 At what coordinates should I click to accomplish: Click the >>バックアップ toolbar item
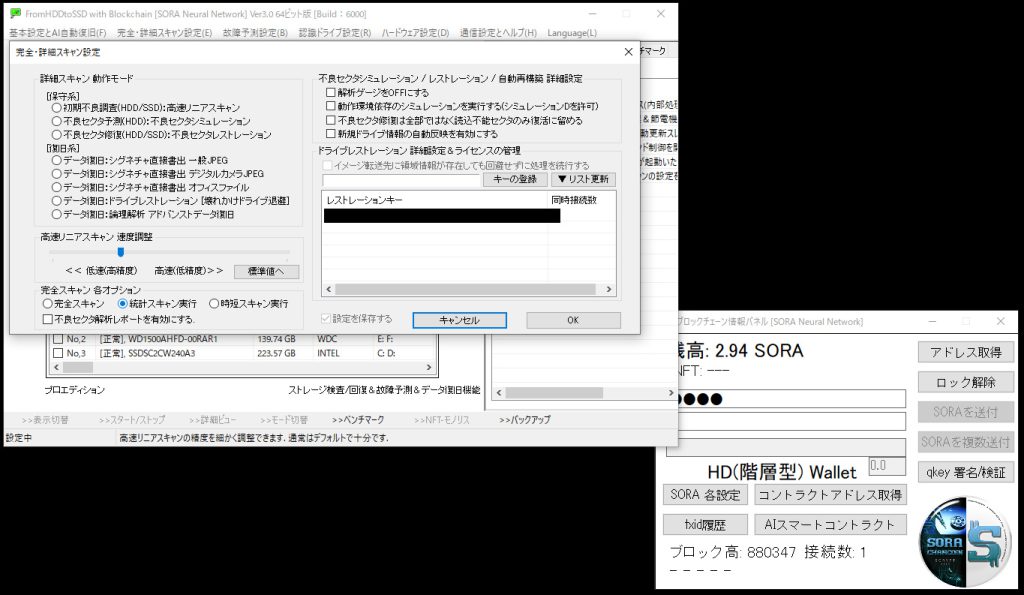pyautogui.click(x=525, y=420)
